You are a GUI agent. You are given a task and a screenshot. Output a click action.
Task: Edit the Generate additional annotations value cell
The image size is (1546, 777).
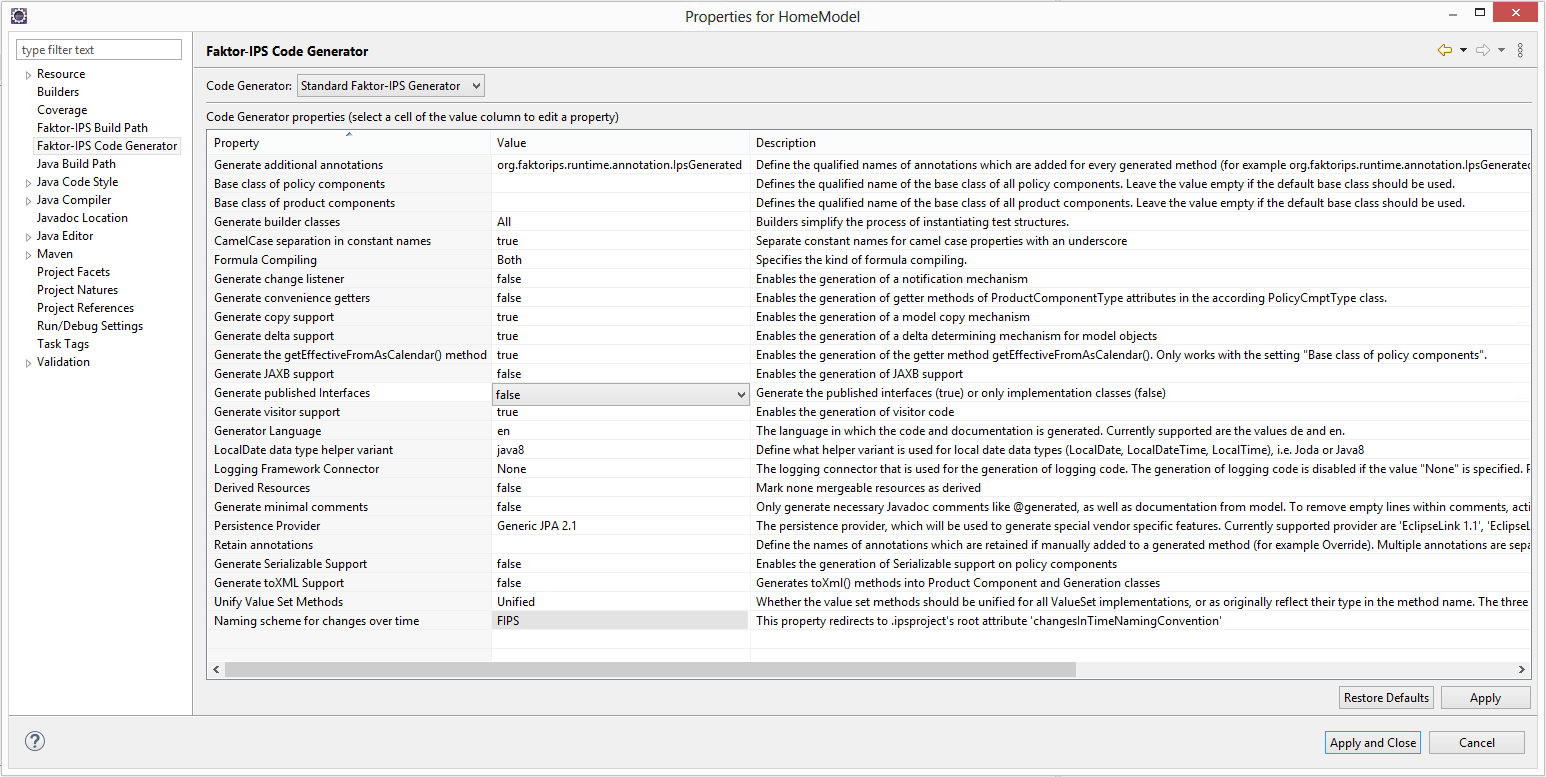(620, 165)
